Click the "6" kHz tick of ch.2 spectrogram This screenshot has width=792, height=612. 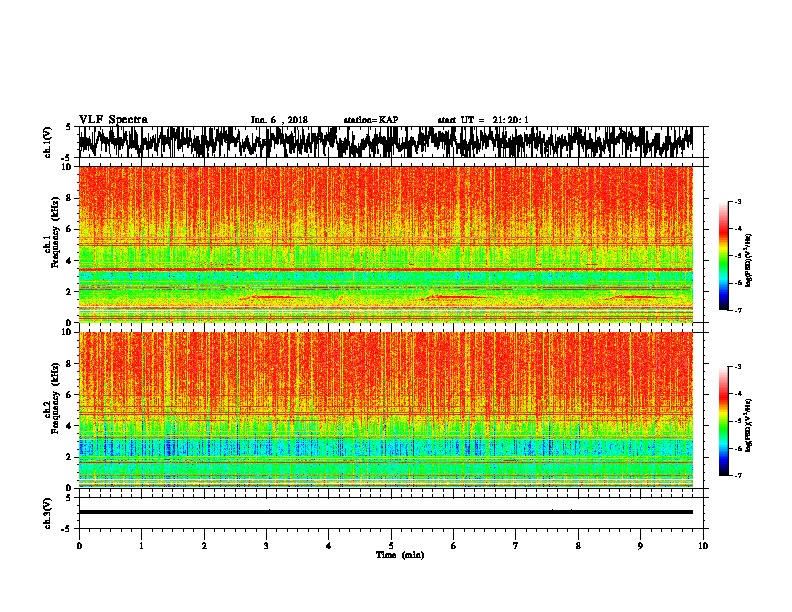71,394
